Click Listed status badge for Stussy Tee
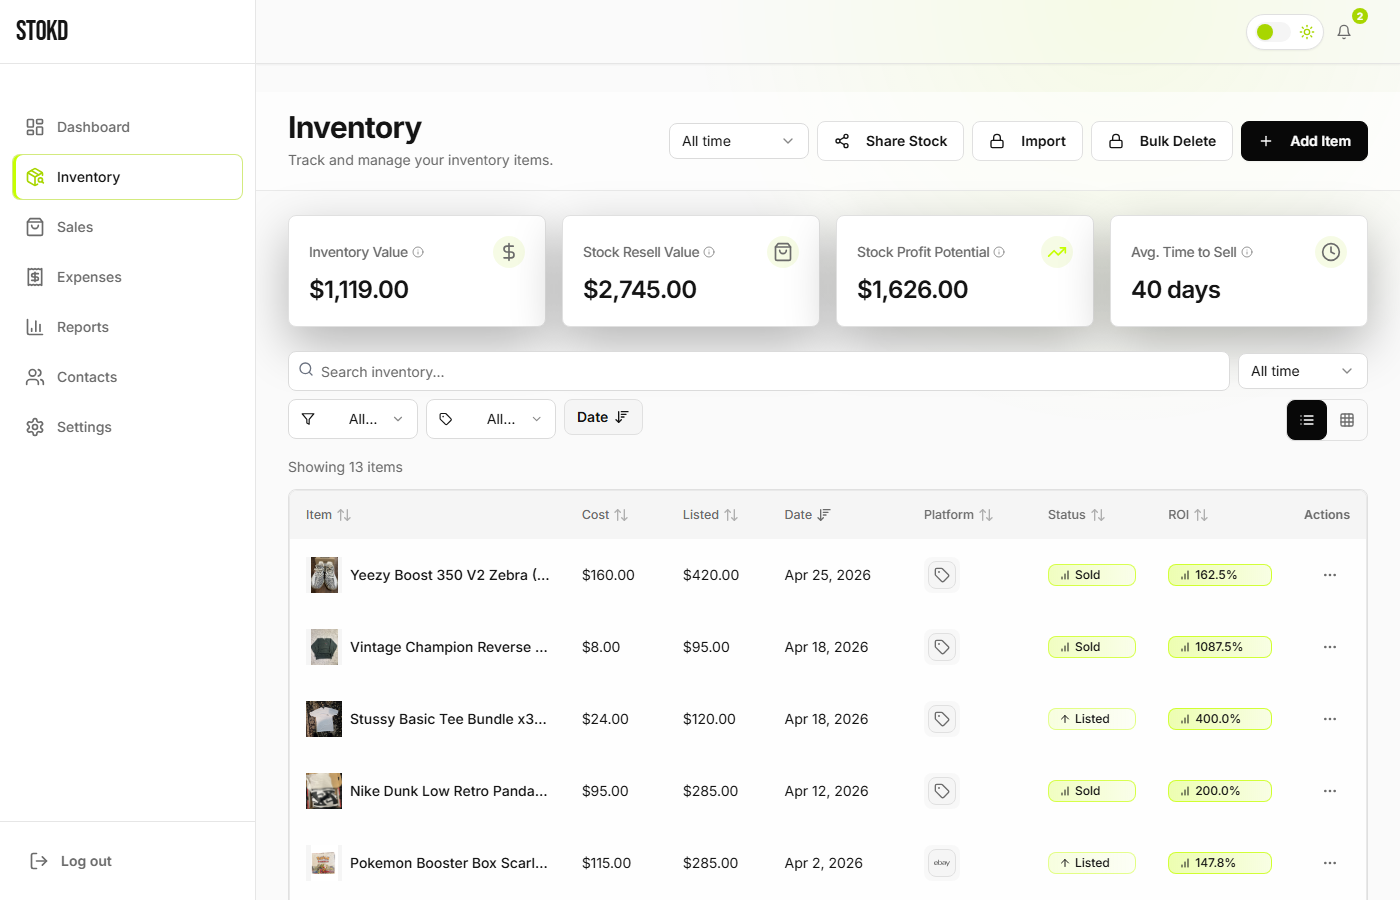This screenshot has width=1400, height=900. 1092,719
